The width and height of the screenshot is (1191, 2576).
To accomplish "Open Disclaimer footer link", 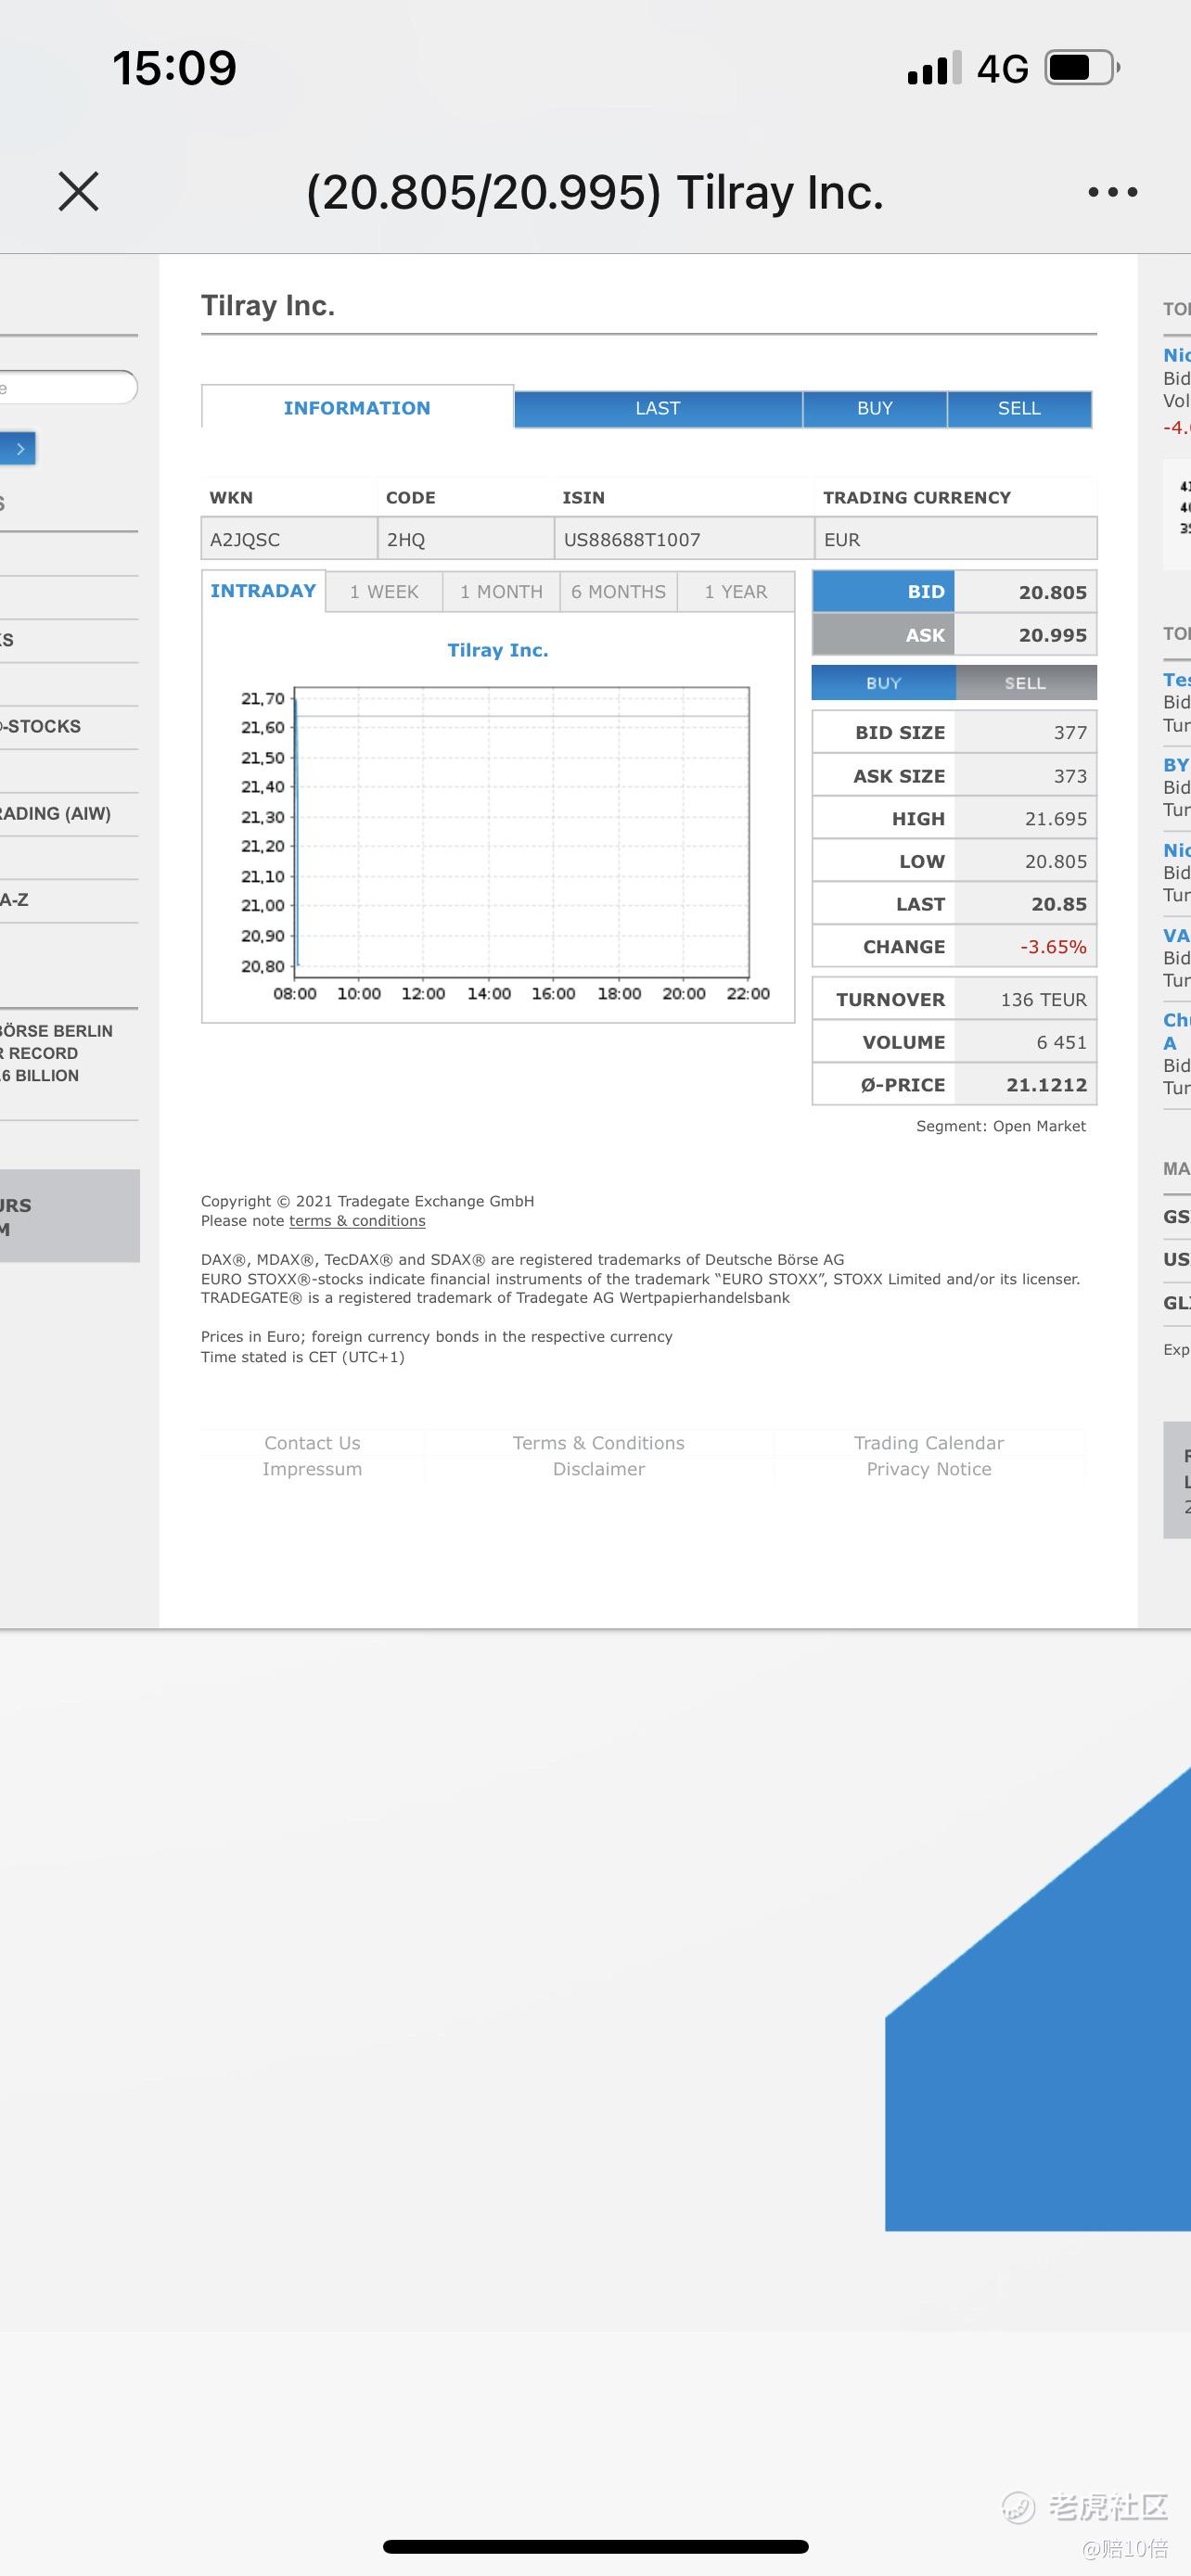I will click(x=599, y=1469).
